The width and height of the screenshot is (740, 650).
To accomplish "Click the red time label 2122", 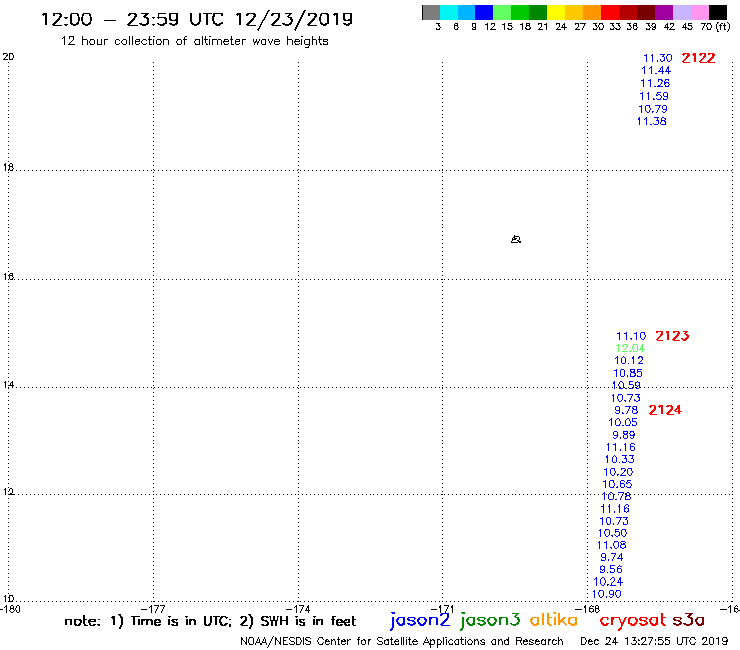I will tap(698, 58).
